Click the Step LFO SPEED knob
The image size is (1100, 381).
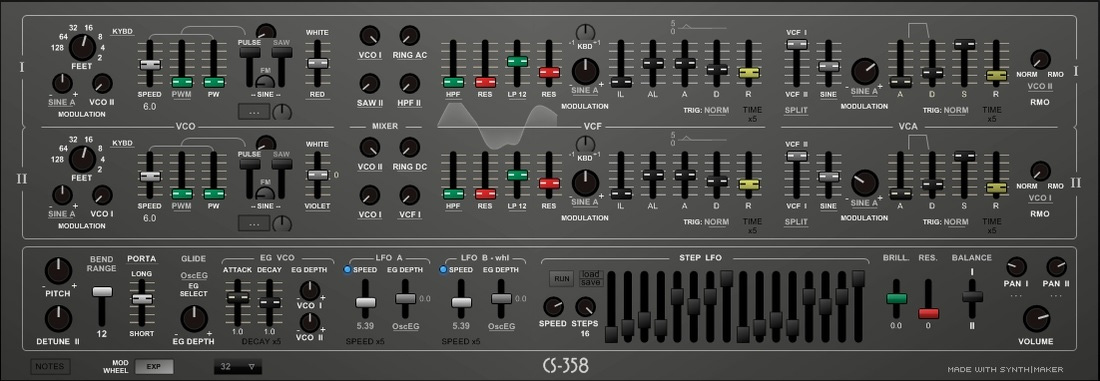pyautogui.click(x=553, y=307)
